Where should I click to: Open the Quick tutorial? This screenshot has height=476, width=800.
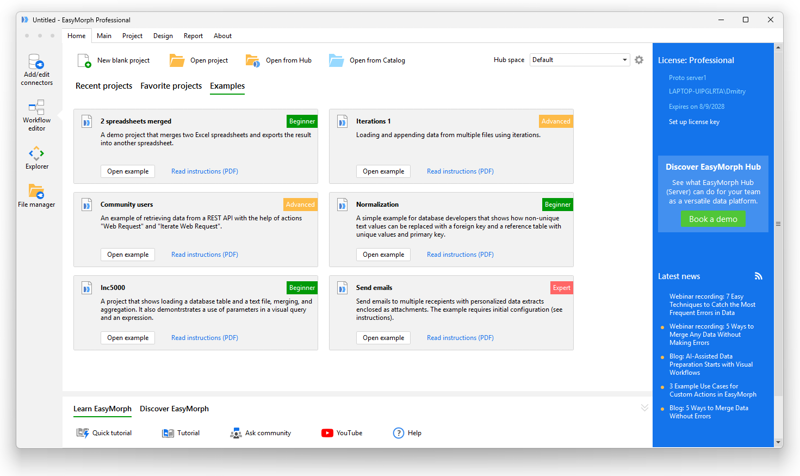(104, 433)
